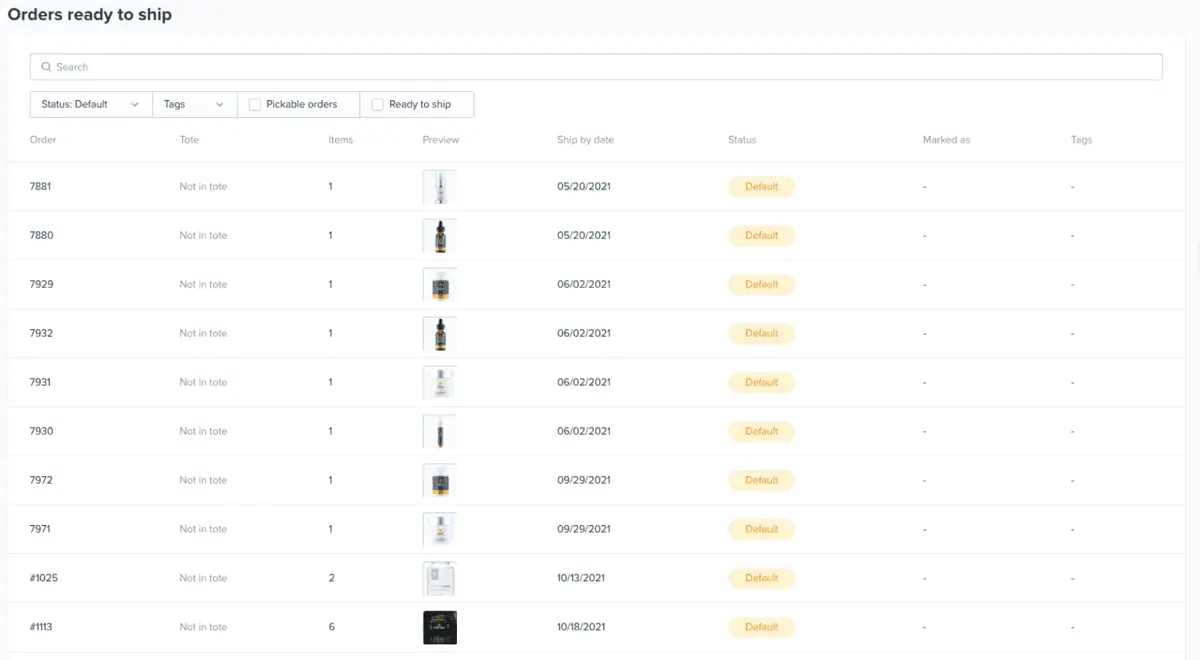Click ship date 06/02/2021 of order 7929
Screen dimensions: 1200x660
(x=584, y=285)
